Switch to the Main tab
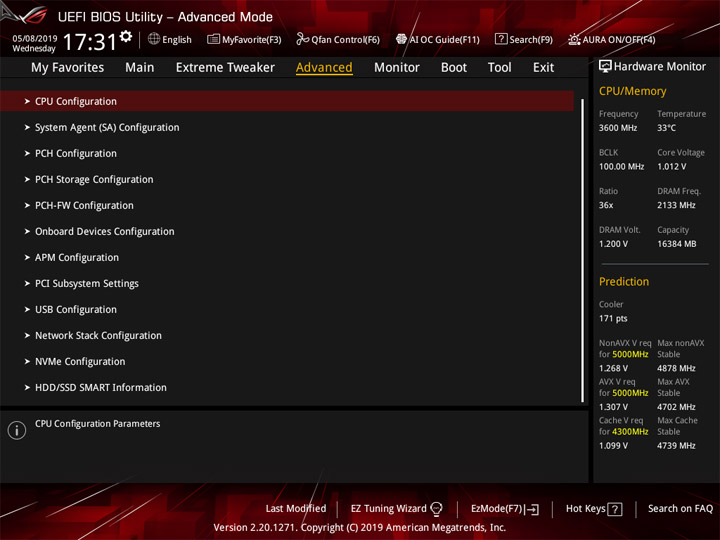720x540 pixels. [140, 68]
